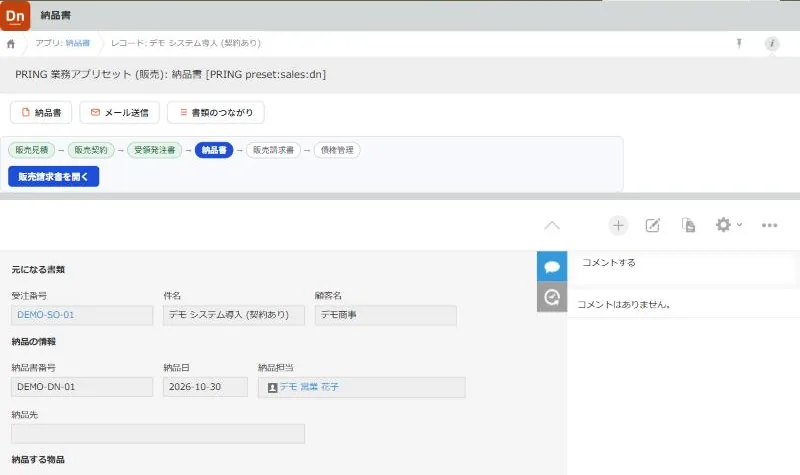Image resolution: width=800 pixels, height=475 pixels.
Task: Click the 納品の情報 section heading
Action: click(34, 341)
